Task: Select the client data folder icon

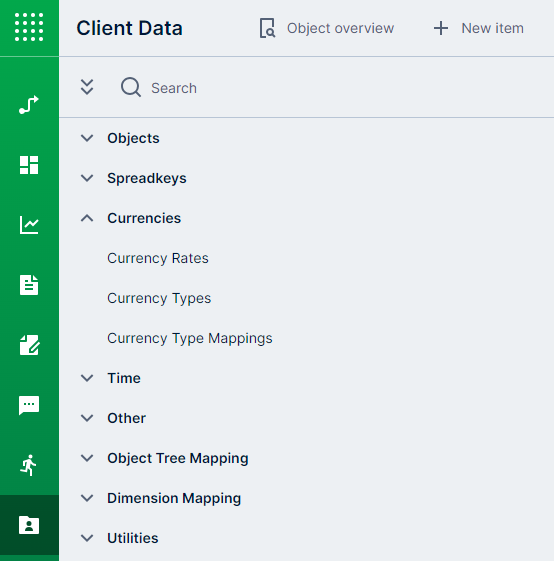Action: [29, 525]
